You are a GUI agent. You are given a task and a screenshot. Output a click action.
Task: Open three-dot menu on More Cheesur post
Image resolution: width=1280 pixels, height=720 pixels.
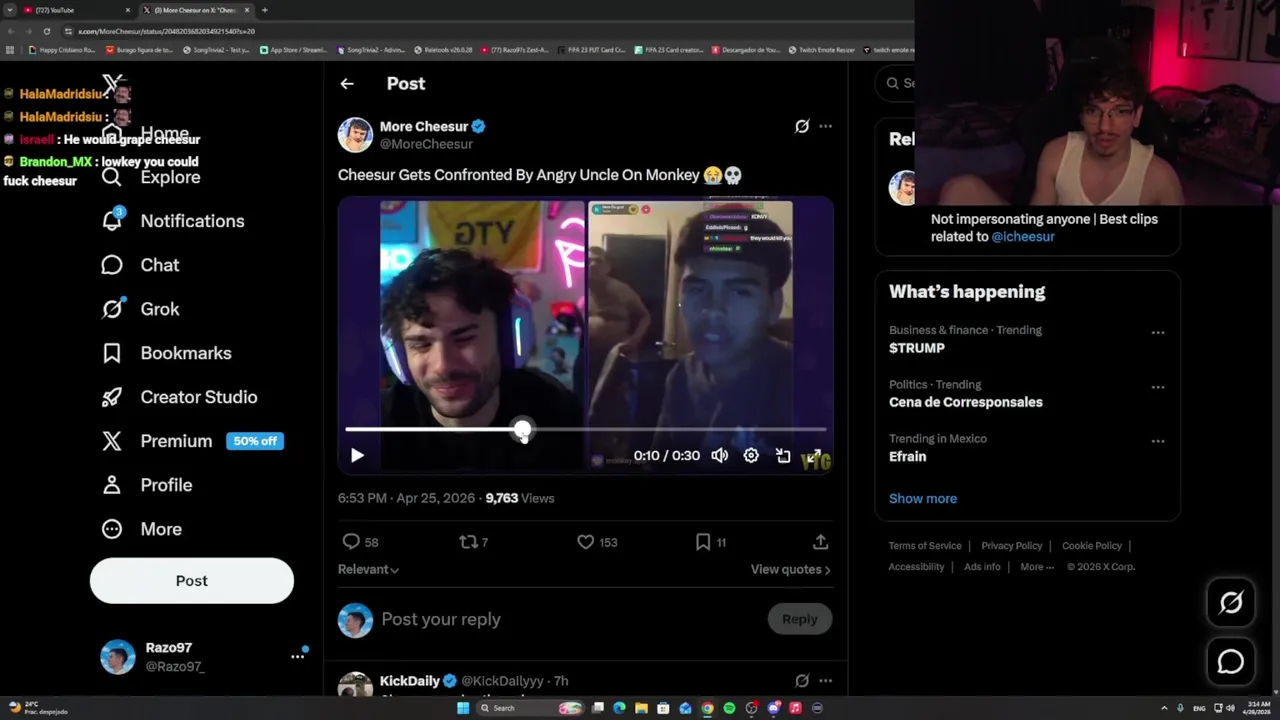pyautogui.click(x=825, y=126)
